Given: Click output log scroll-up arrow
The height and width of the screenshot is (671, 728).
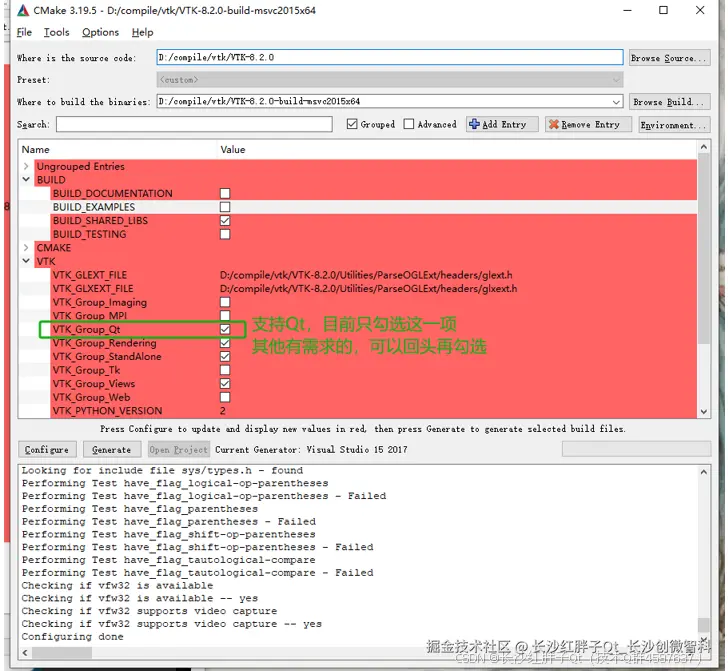Looking at the screenshot, I should (703, 472).
